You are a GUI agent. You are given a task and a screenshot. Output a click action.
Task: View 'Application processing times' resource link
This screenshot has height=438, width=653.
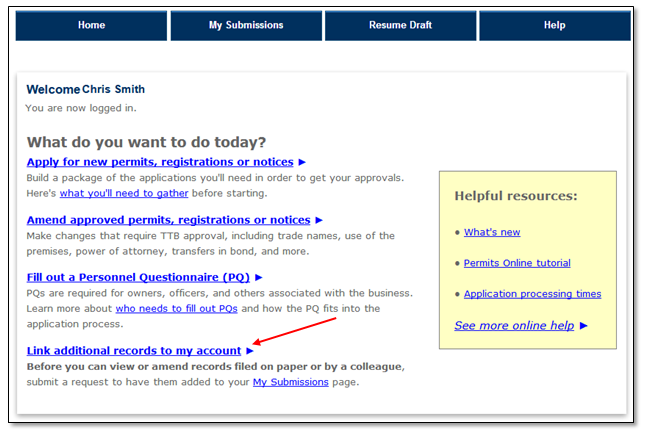coord(532,294)
